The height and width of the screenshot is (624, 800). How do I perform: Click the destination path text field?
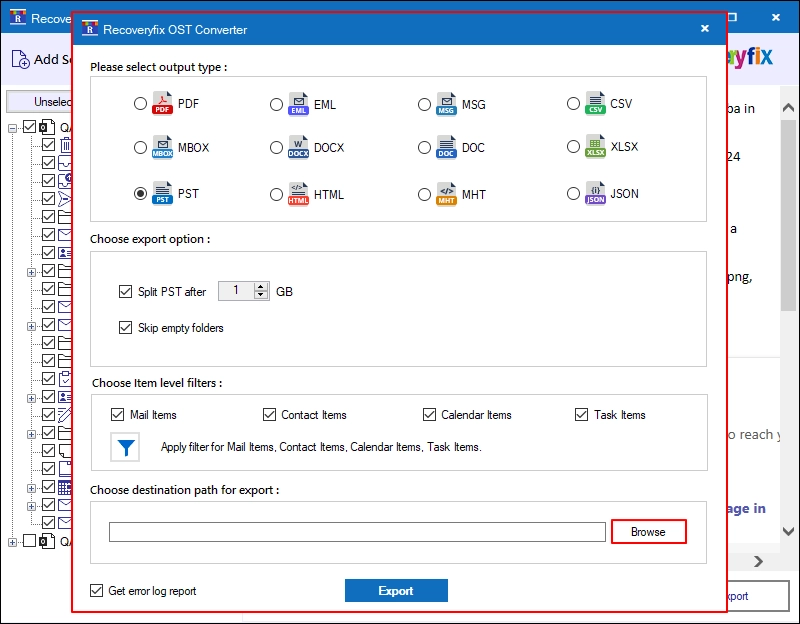[x=357, y=532]
